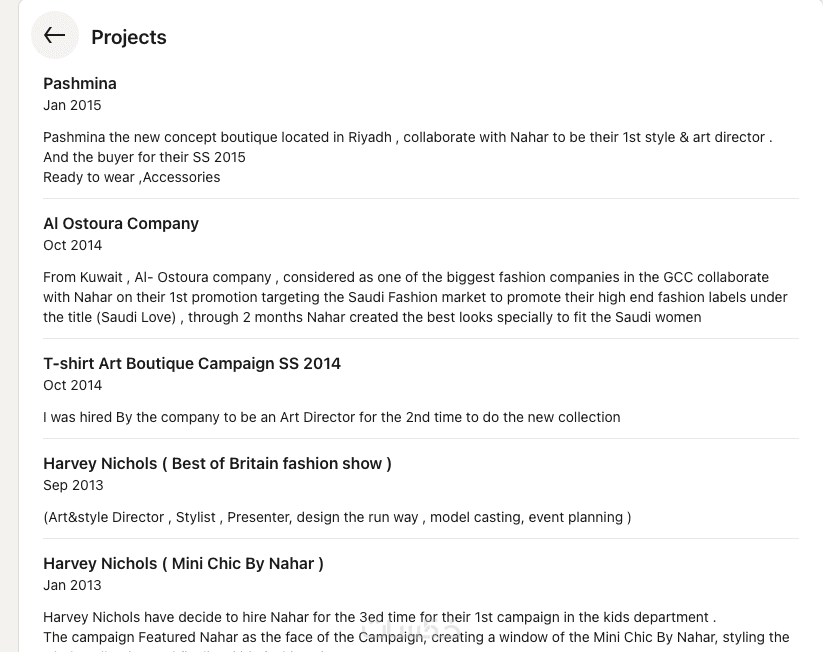Click the Sep 2013 project date
Screen dimensions: 823x652
[x=73, y=486]
